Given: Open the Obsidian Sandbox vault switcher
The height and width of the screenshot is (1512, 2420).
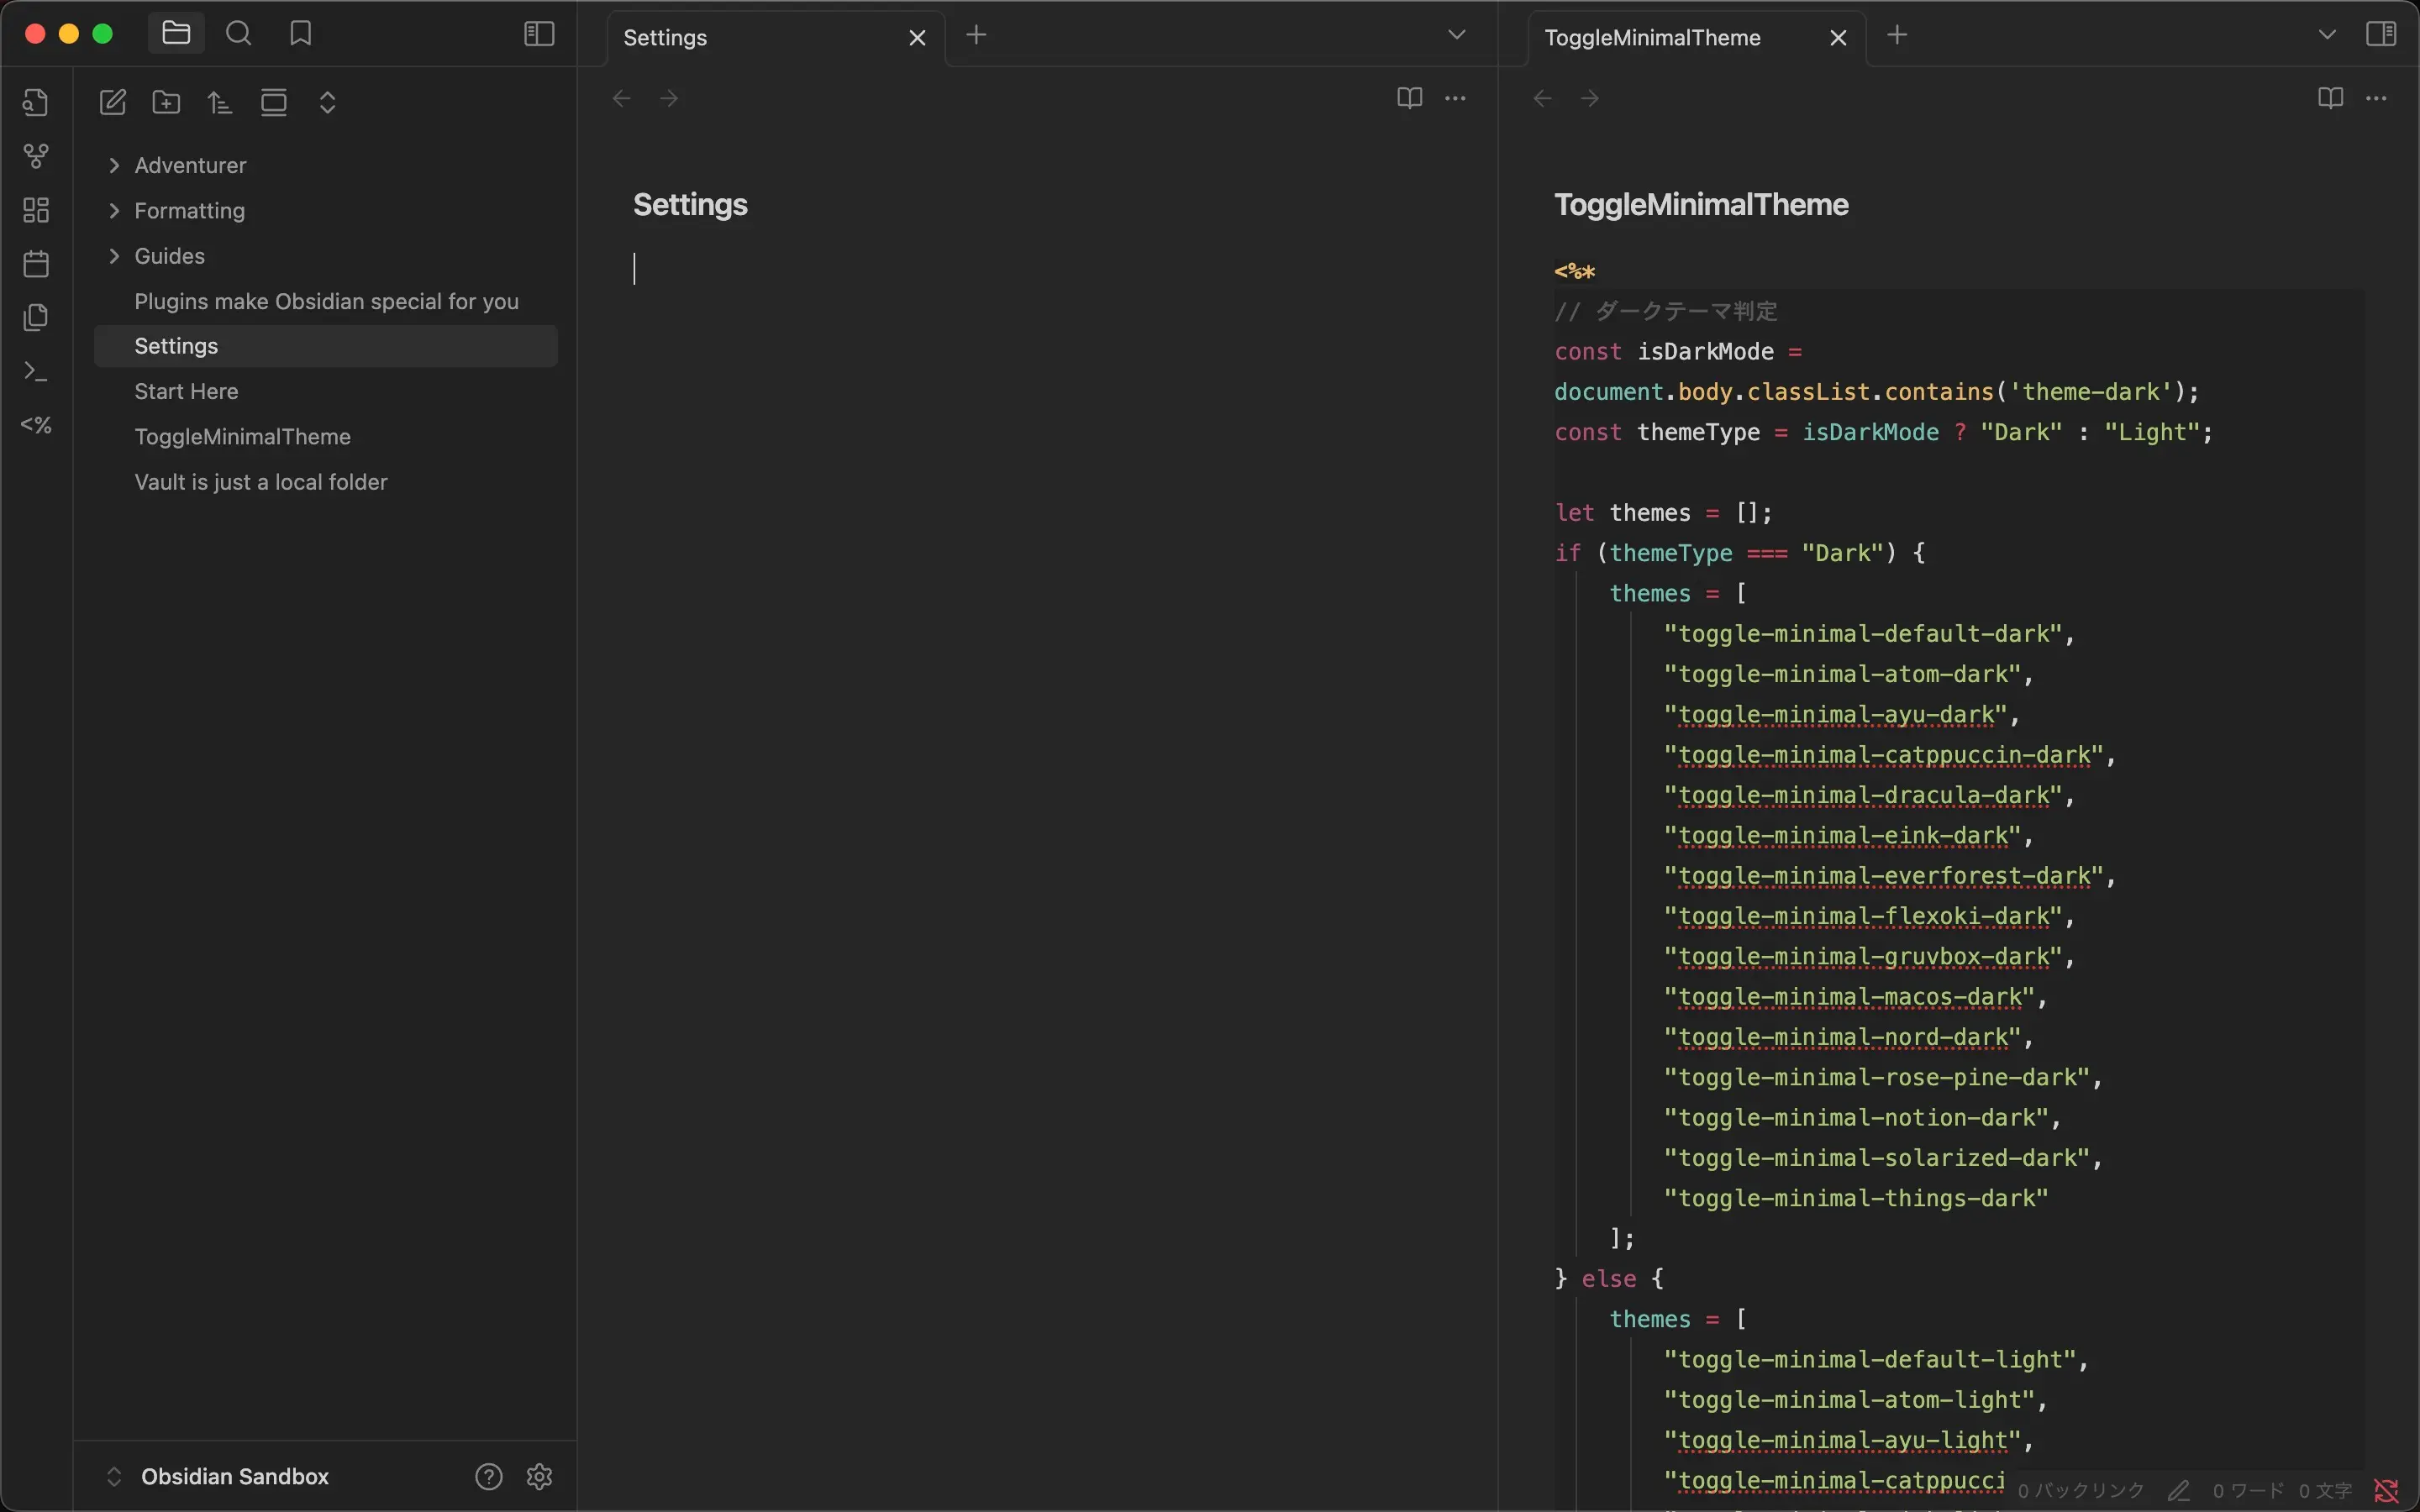Looking at the screenshot, I should (x=234, y=1476).
